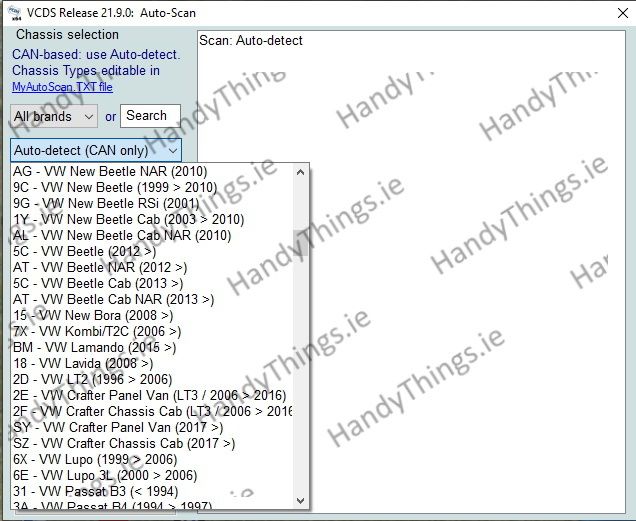Select AG - VW New Beetle NAR (2010)
The width and height of the screenshot is (636, 521).
coord(152,172)
